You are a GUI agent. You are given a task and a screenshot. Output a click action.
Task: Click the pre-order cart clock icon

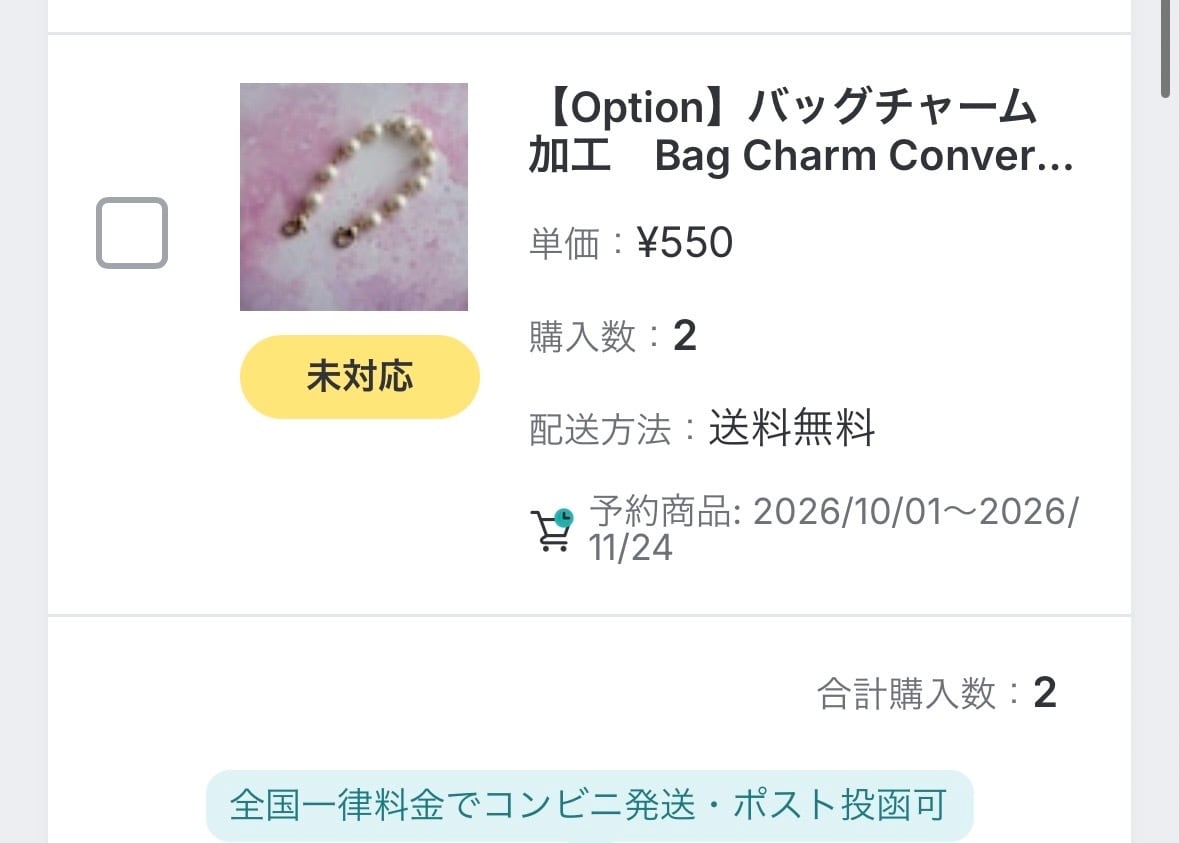(x=553, y=529)
